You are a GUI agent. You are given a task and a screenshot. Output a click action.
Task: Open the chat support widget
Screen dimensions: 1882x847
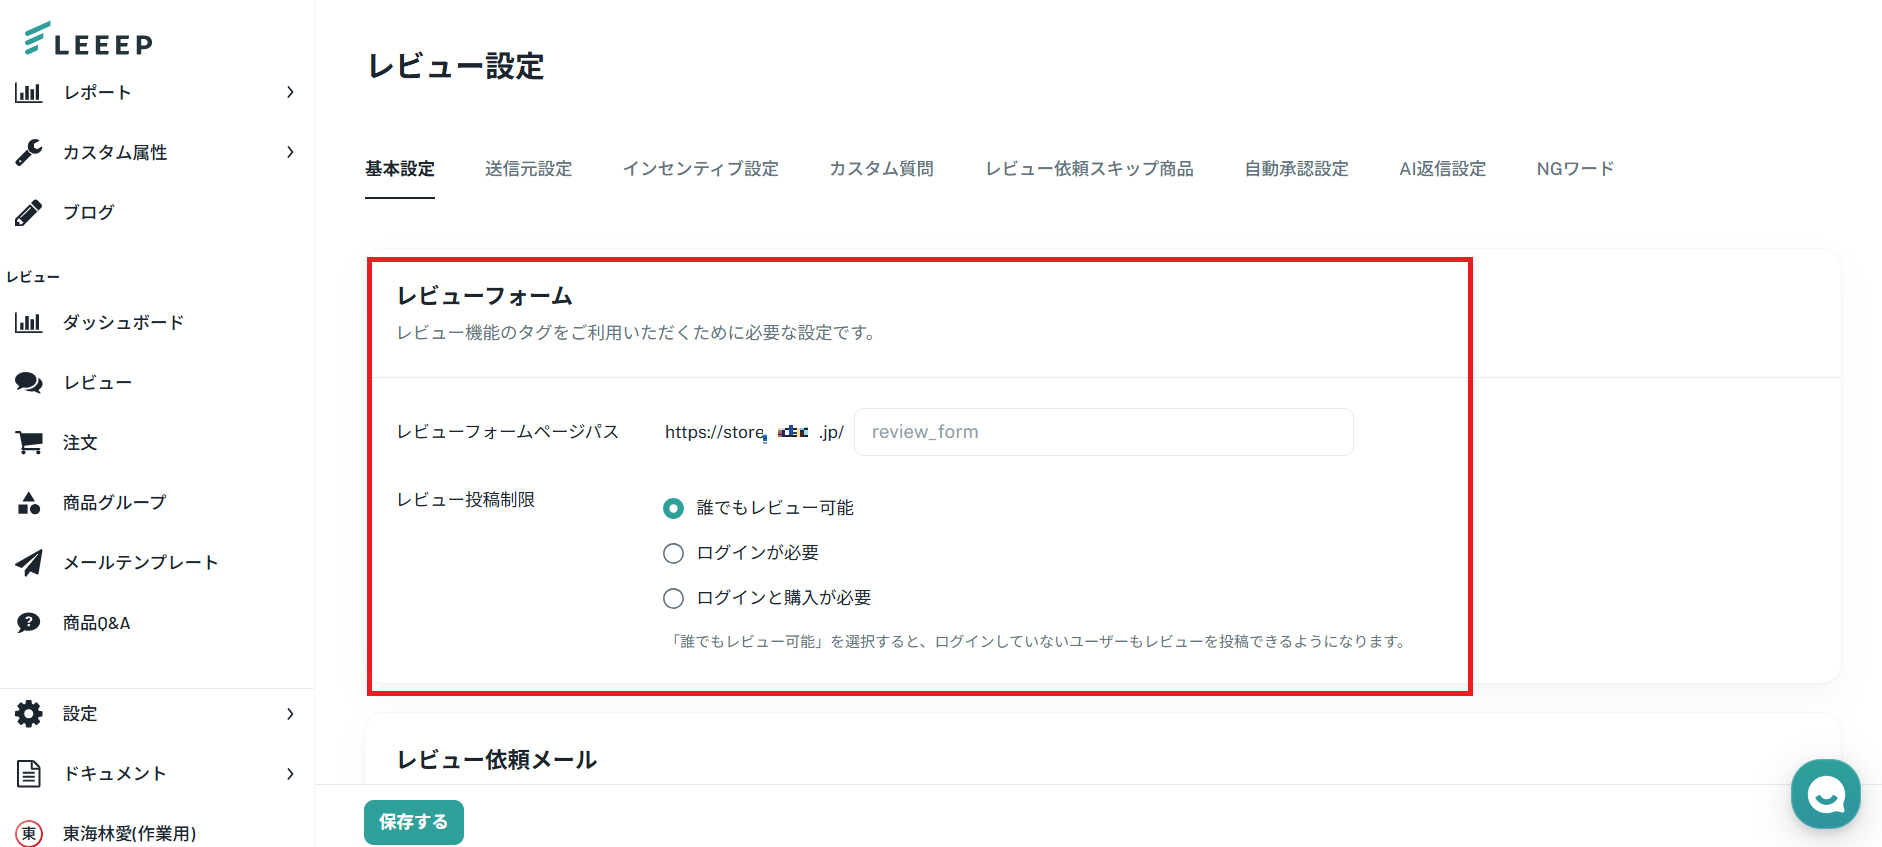tap(1825, 794)
